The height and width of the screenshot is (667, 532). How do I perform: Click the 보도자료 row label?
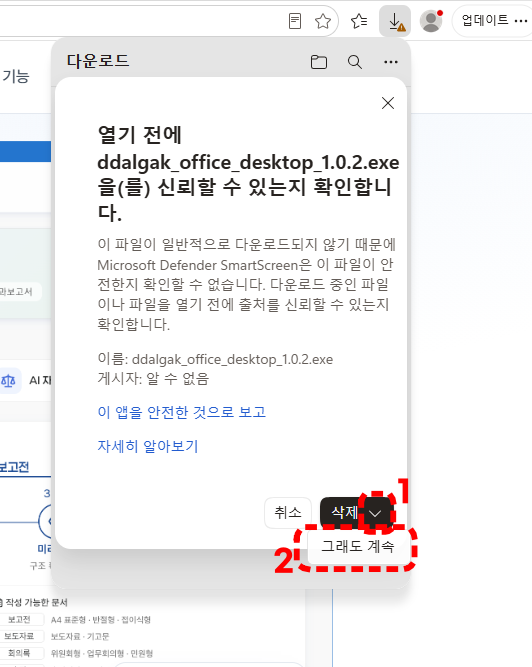click(x=19, y=636)
